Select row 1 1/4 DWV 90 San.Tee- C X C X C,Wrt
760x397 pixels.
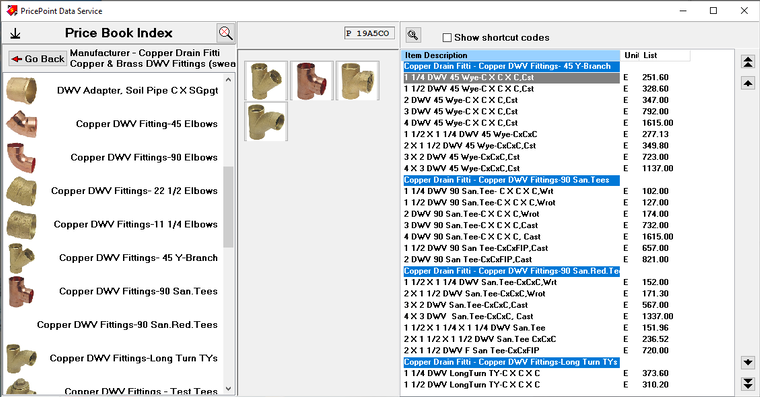tap(511, 191)
